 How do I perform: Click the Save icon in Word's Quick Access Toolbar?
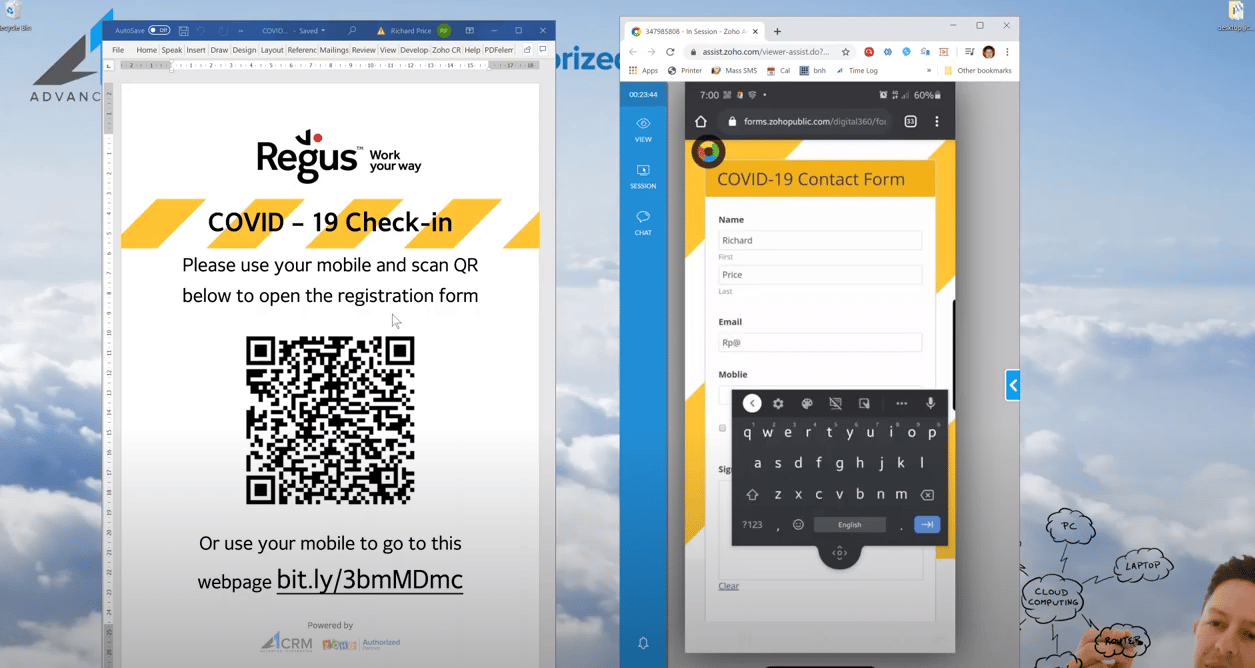[x=182, y=30]
